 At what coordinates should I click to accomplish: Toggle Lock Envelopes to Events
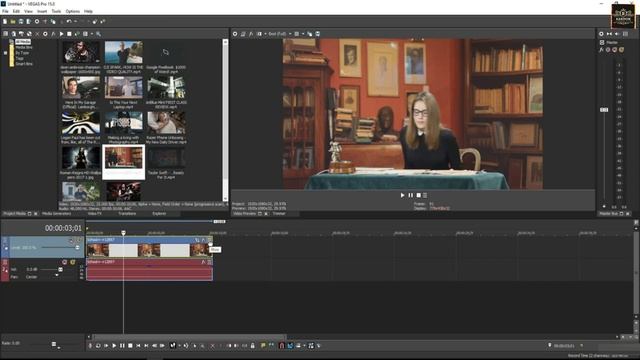[311, 346]
